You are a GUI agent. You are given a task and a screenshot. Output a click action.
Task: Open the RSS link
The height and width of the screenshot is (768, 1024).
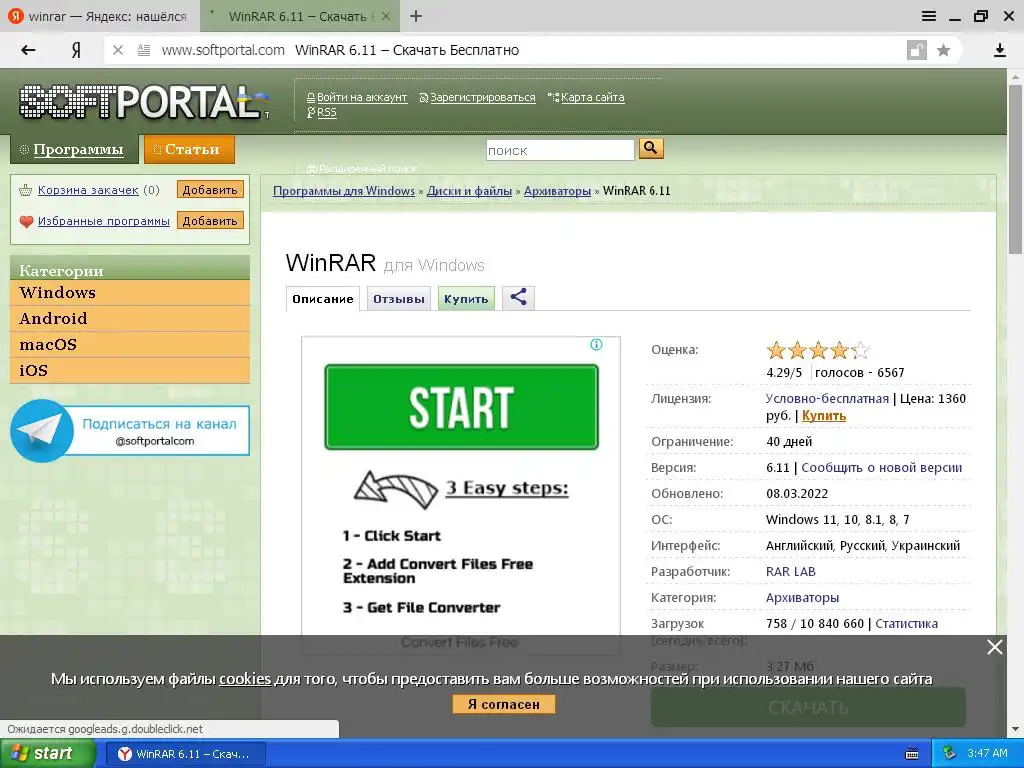click(x=327, y=112)
